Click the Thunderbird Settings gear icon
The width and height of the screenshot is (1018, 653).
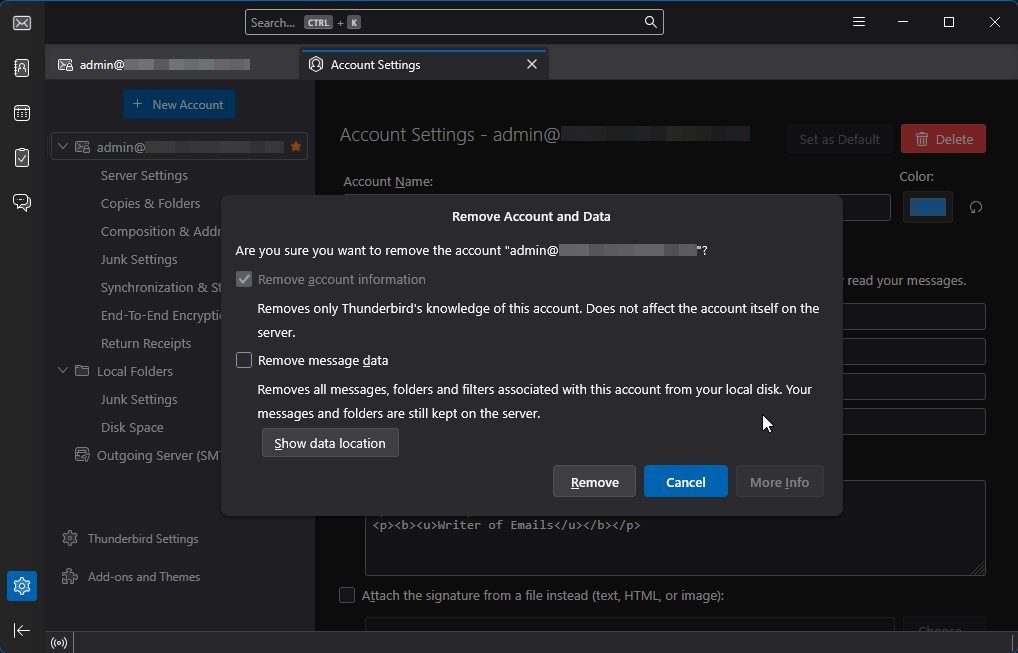[x=69, y=538]
